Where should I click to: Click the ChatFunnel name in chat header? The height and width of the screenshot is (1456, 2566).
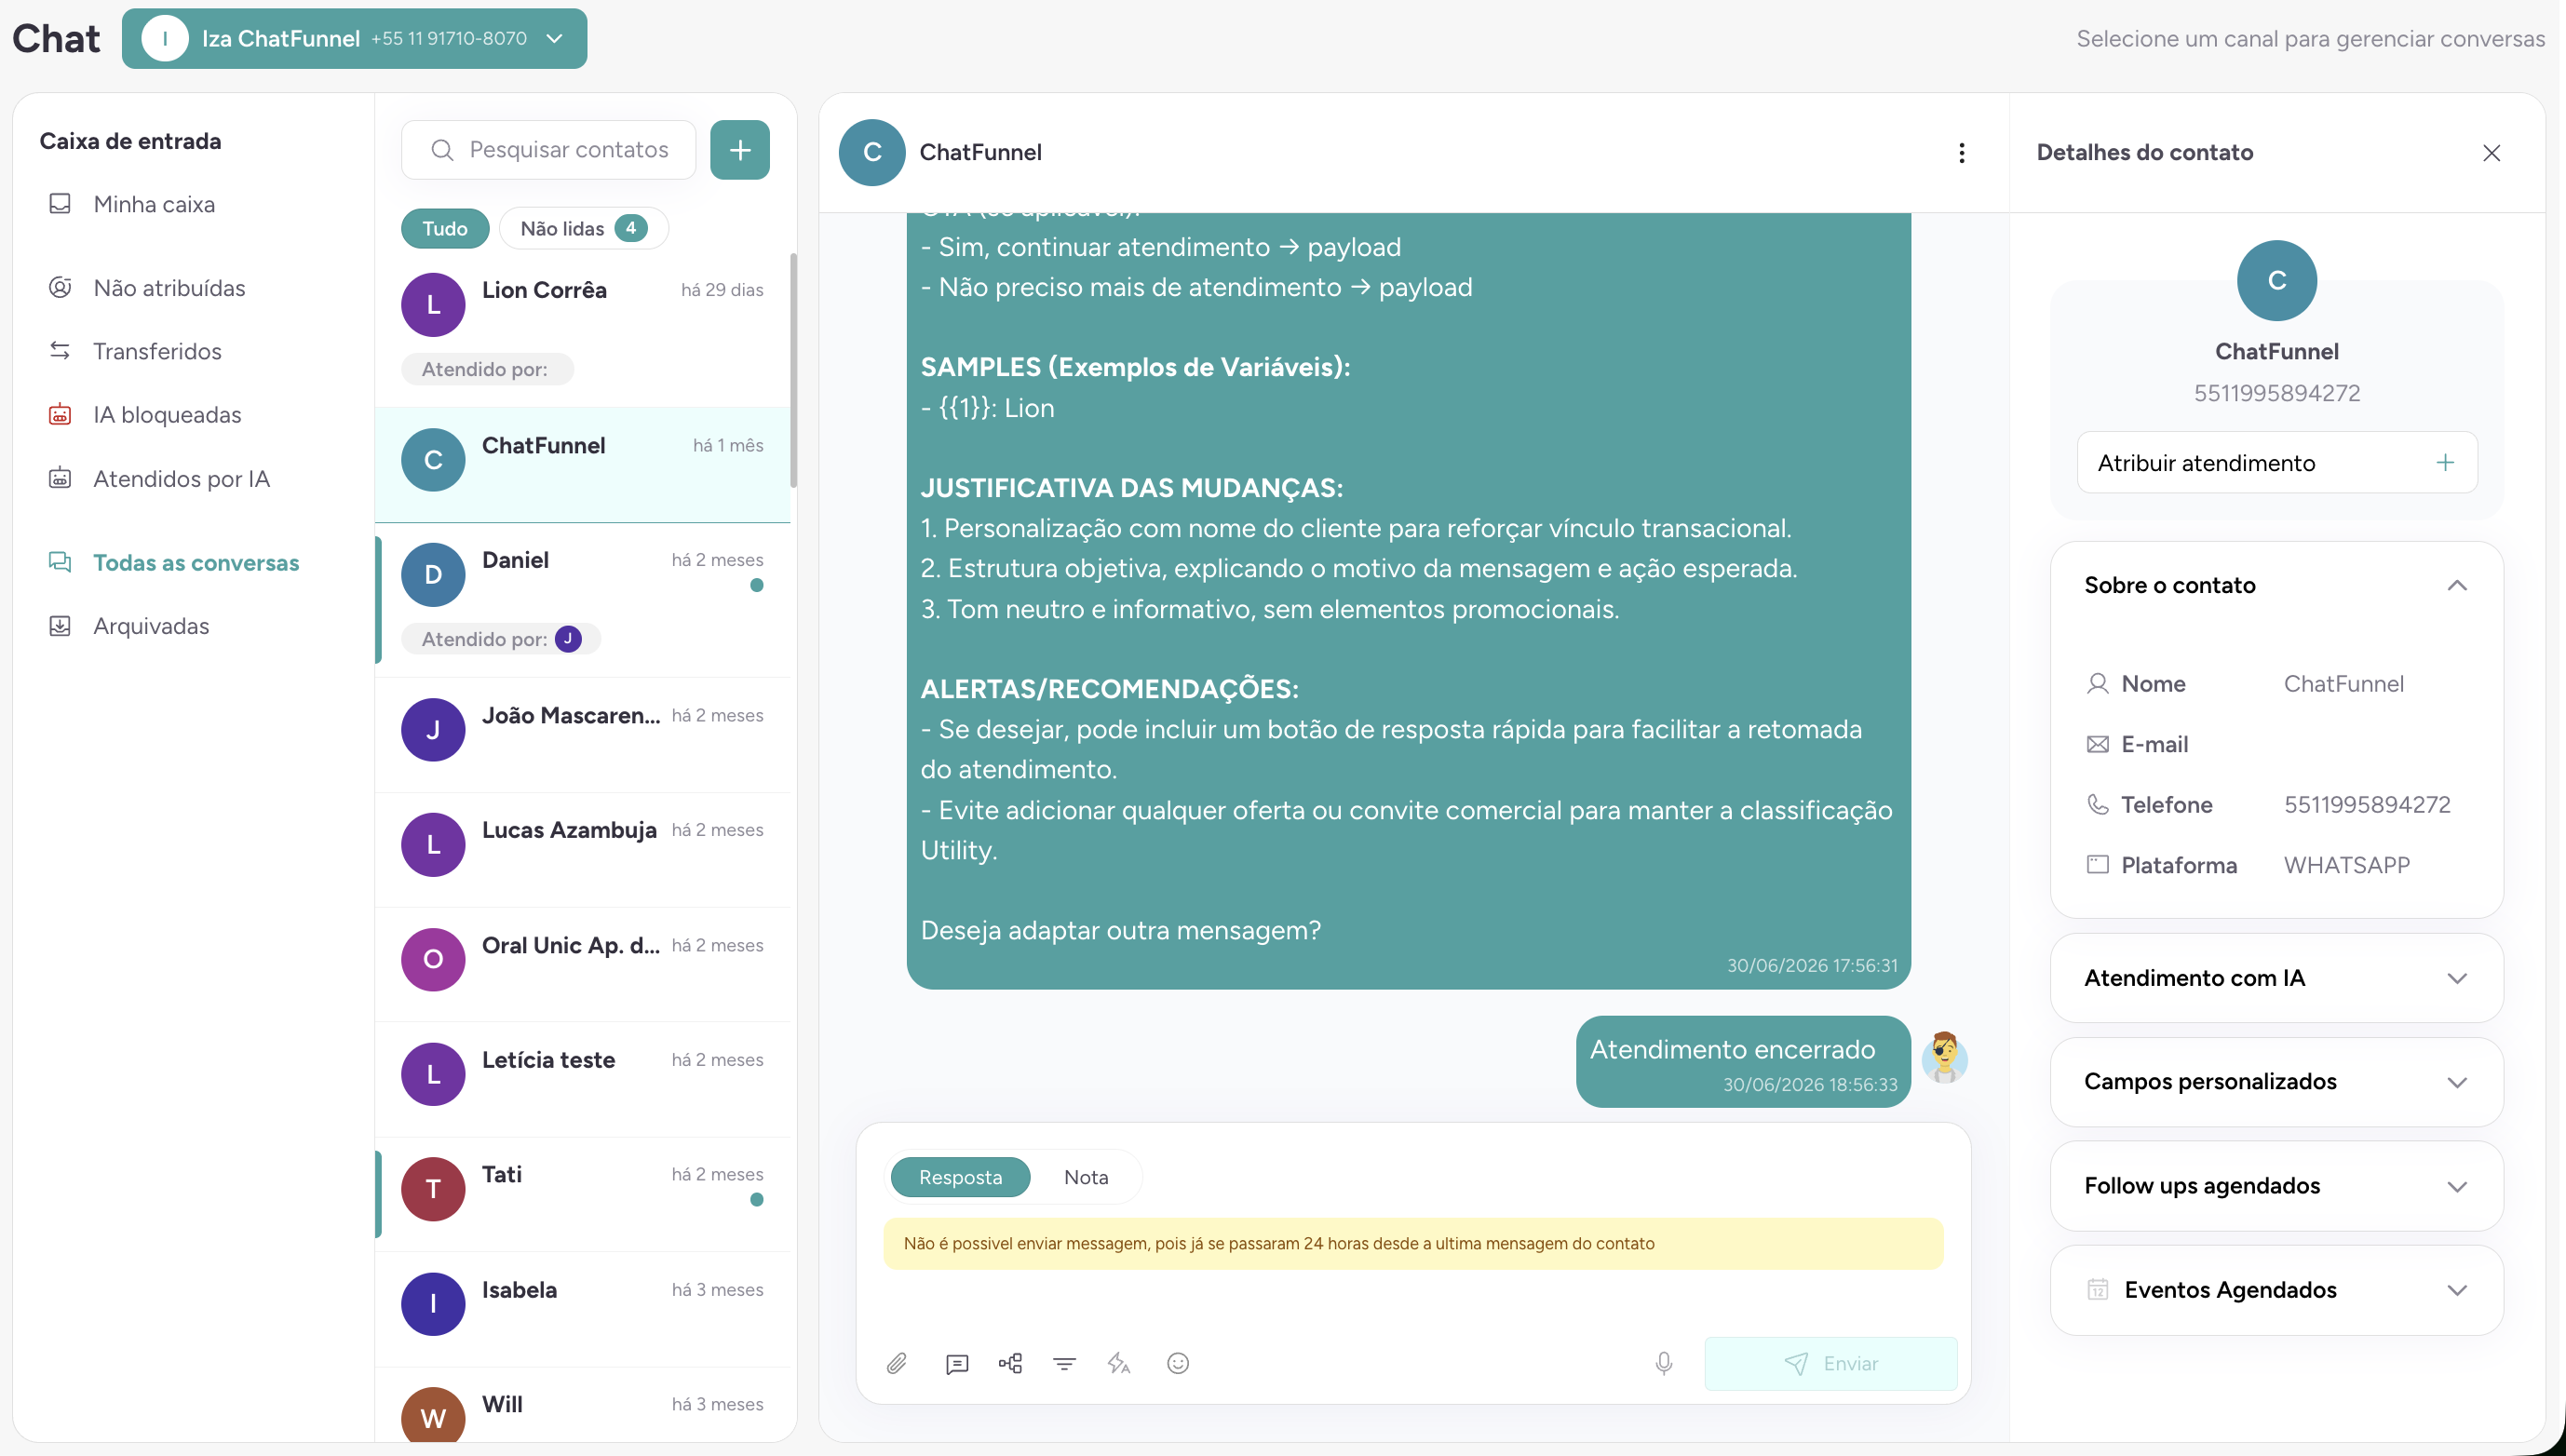coord(980,152)
